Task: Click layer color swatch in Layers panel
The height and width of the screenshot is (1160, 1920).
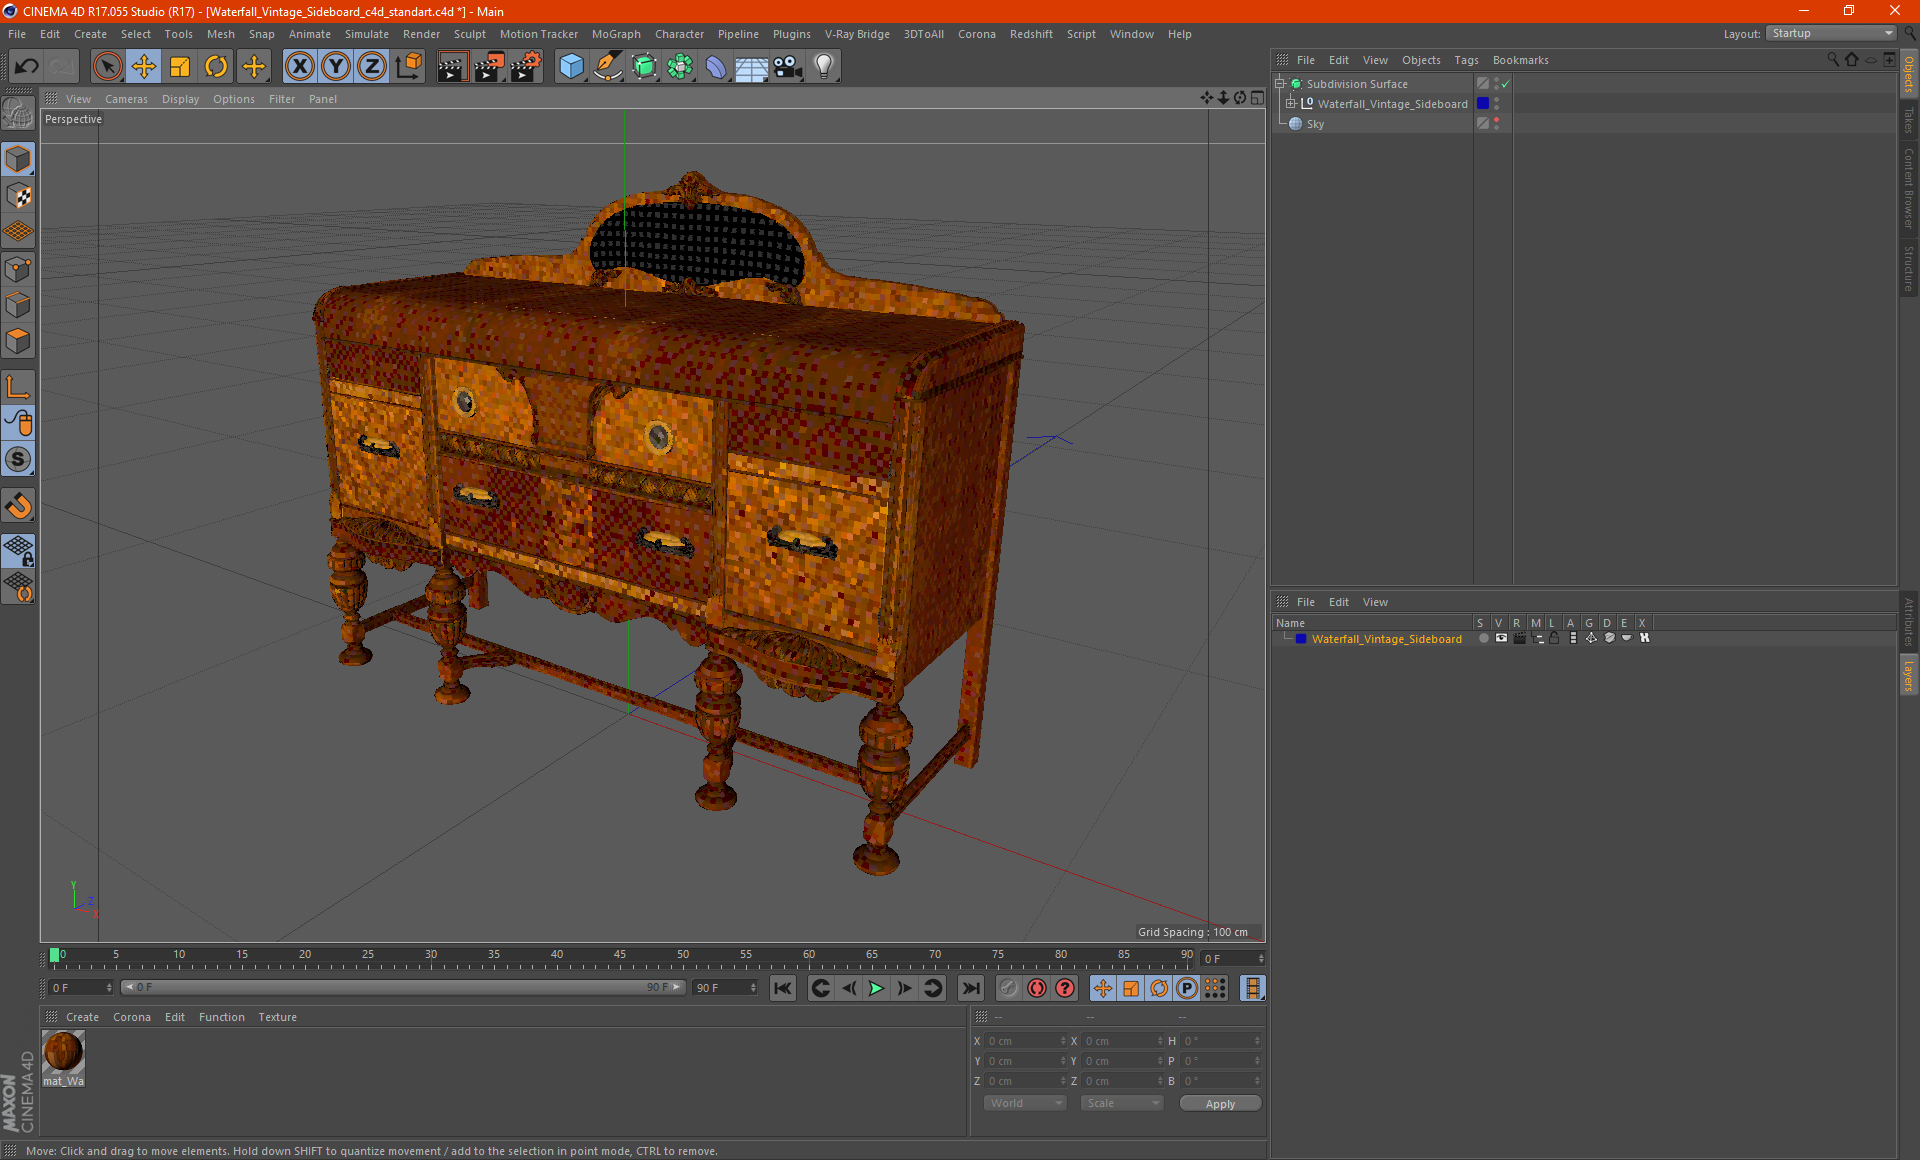Action: 1300,639
